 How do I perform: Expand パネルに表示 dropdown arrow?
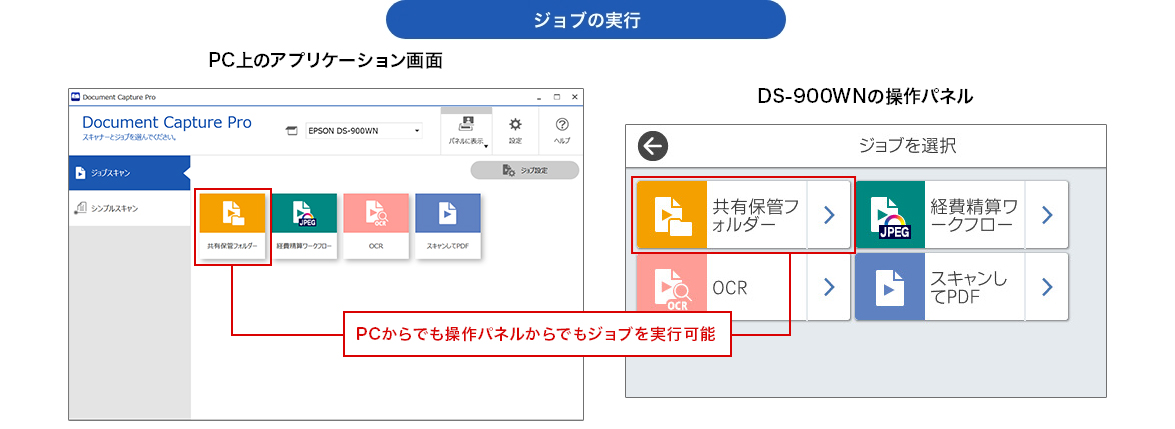tap(486, 146)
